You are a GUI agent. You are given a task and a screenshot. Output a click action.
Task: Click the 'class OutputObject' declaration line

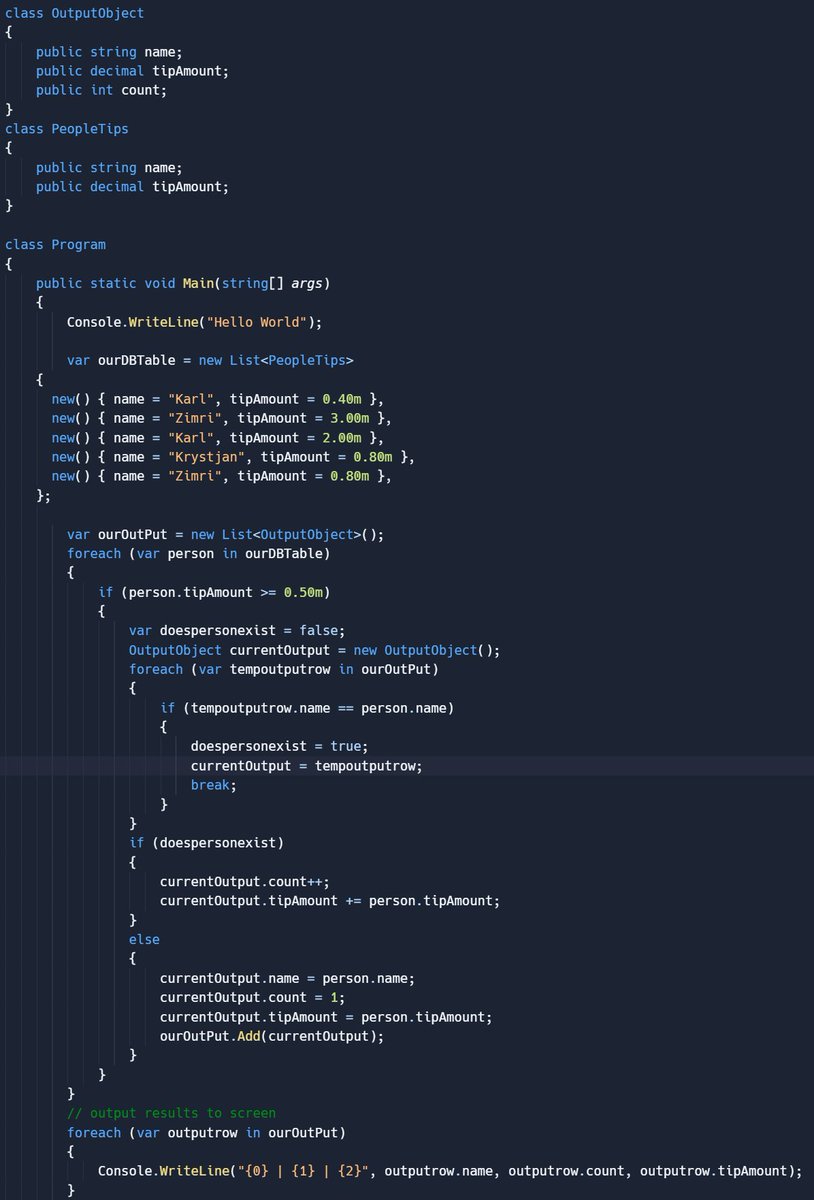point(75,13)
